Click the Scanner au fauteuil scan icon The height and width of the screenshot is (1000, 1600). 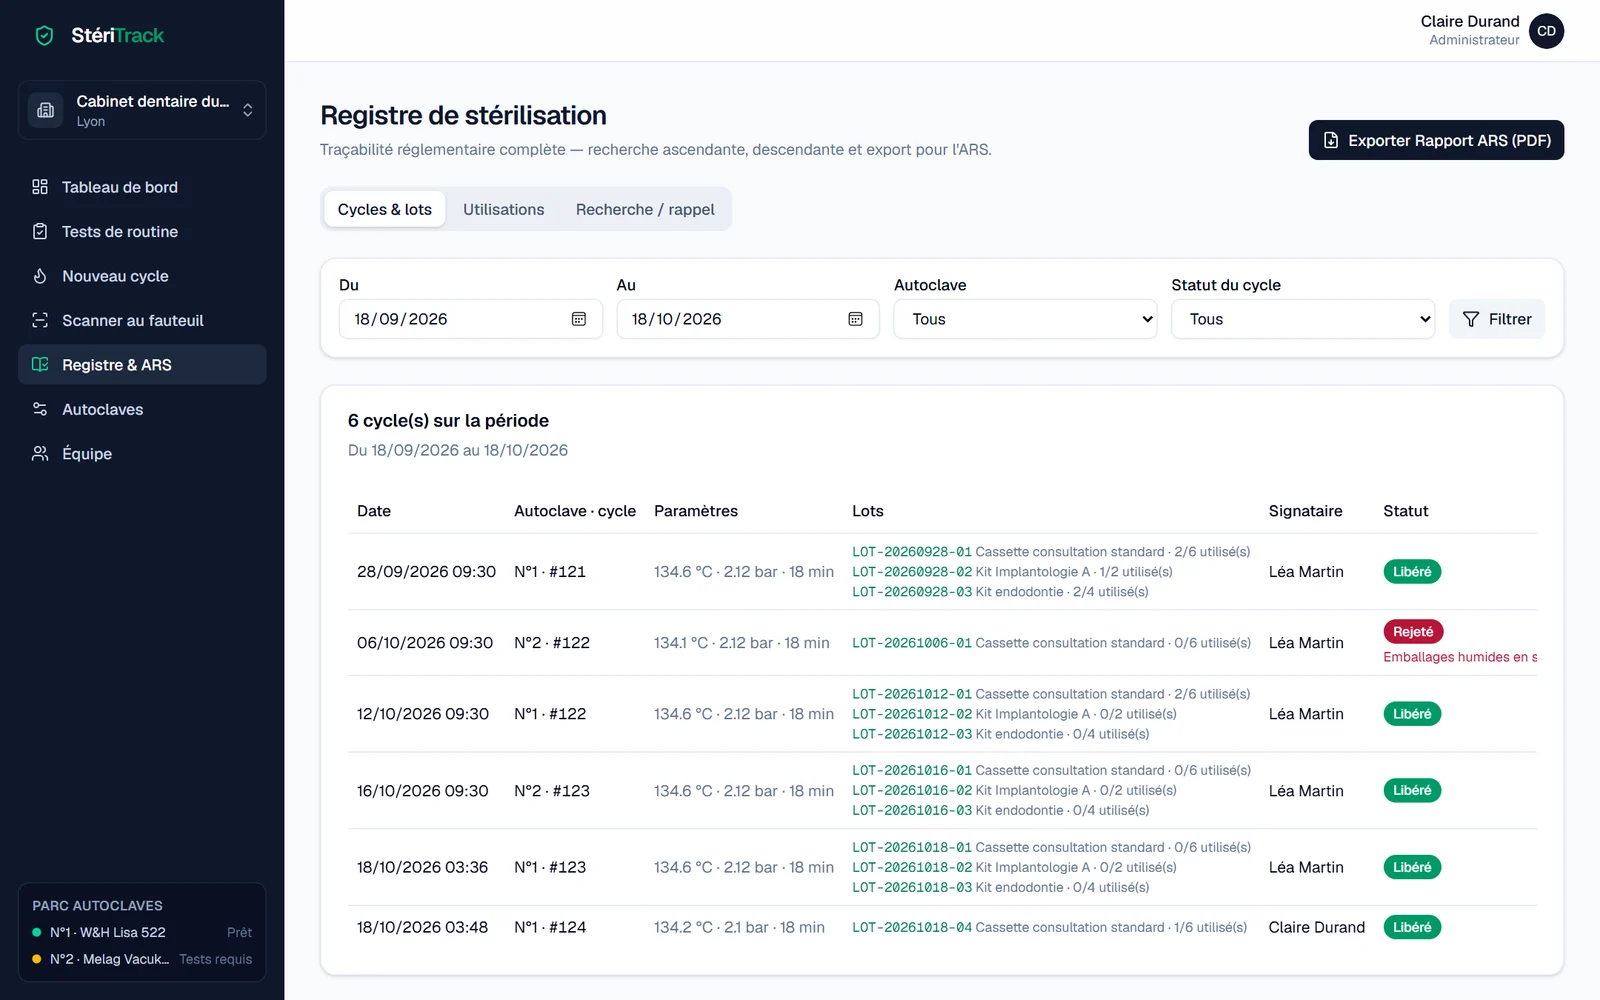[x=40, y=320]
